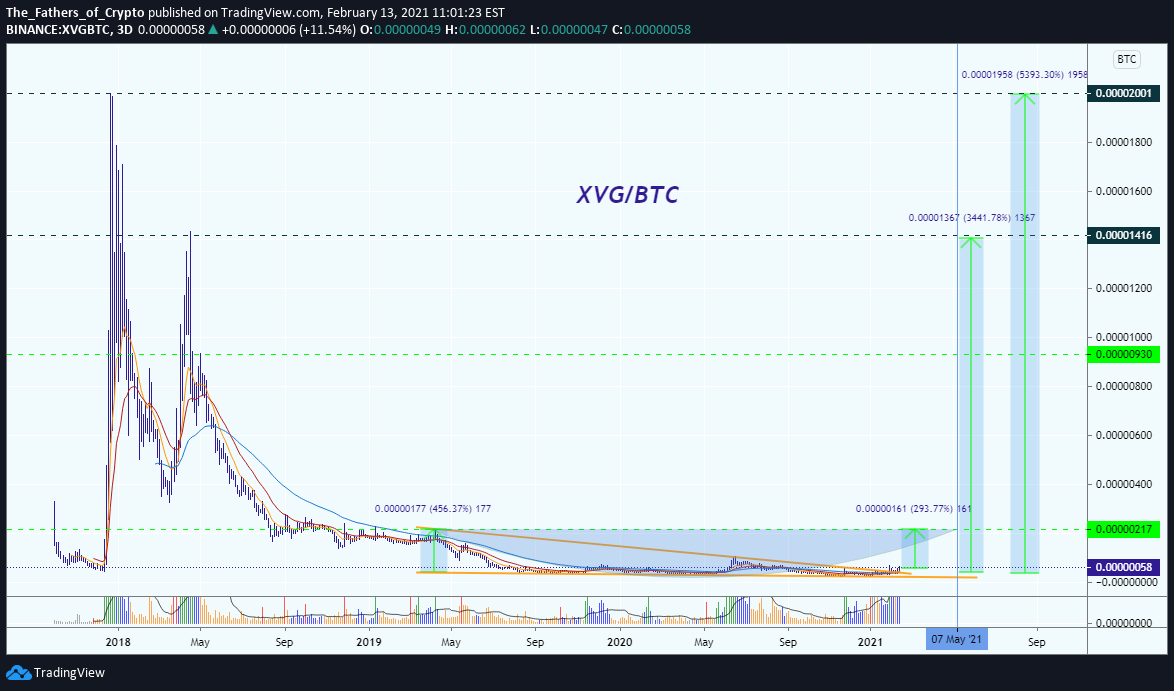Click the 0.00002001 price label
Screen dimensions: 1174x691
tap(1123, 94)
